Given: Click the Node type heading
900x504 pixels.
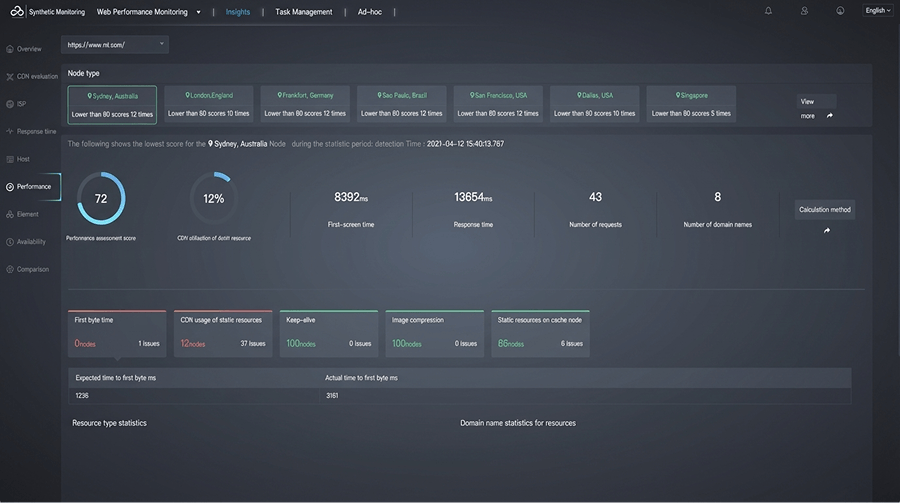Looking at the screenshot, I should tap(83, 73).
